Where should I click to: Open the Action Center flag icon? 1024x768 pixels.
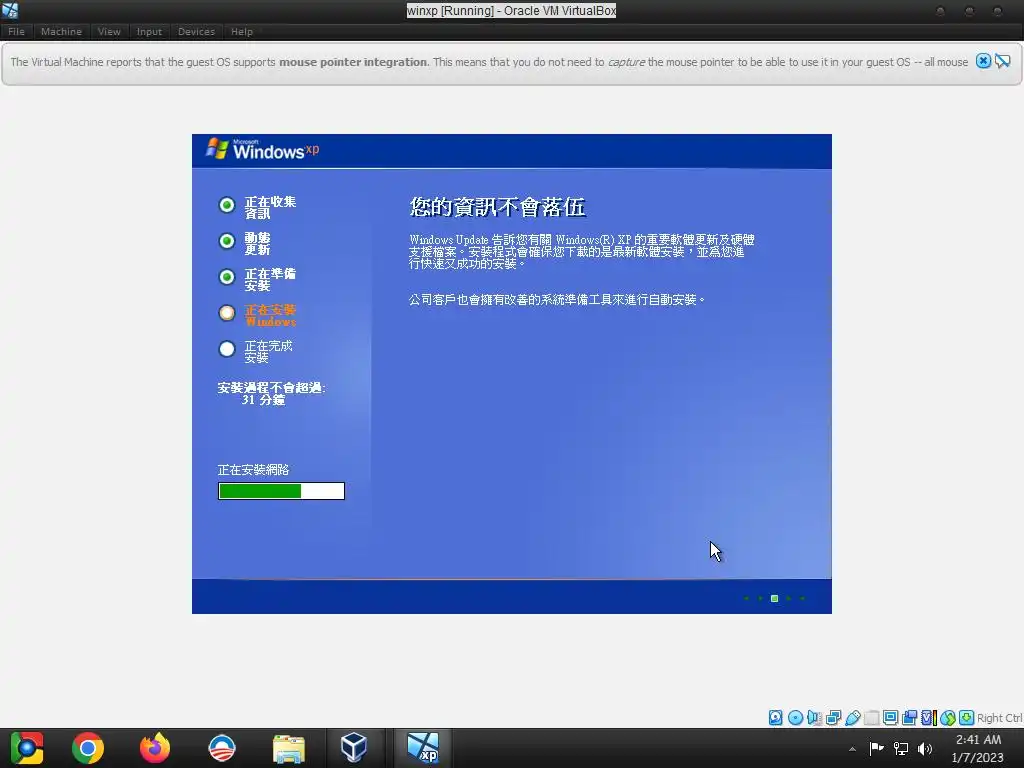tap(876, 748)
